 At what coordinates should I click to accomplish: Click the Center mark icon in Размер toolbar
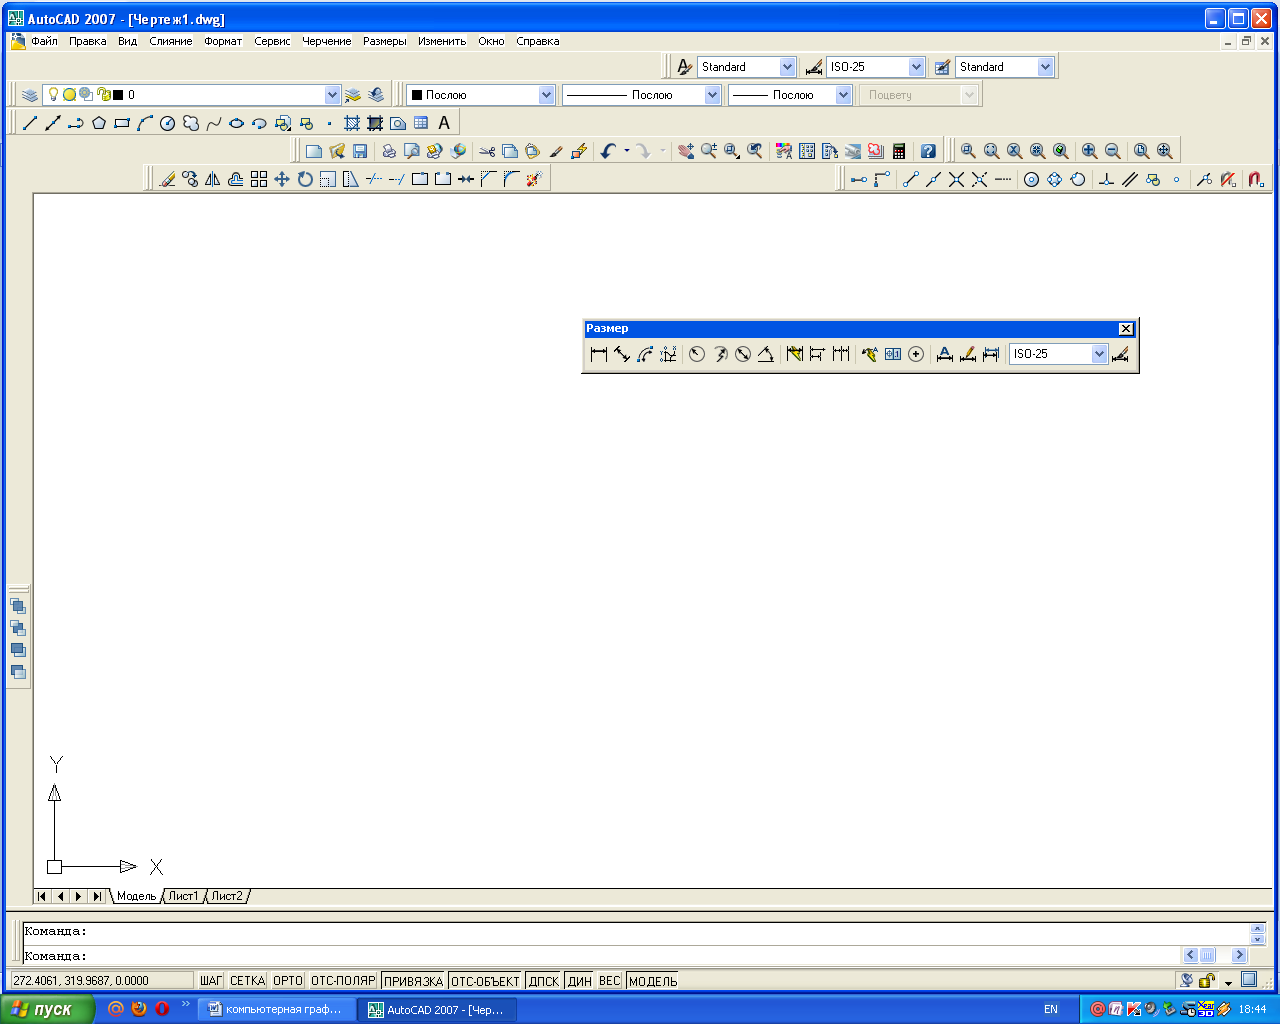click(x=916, y=354)
